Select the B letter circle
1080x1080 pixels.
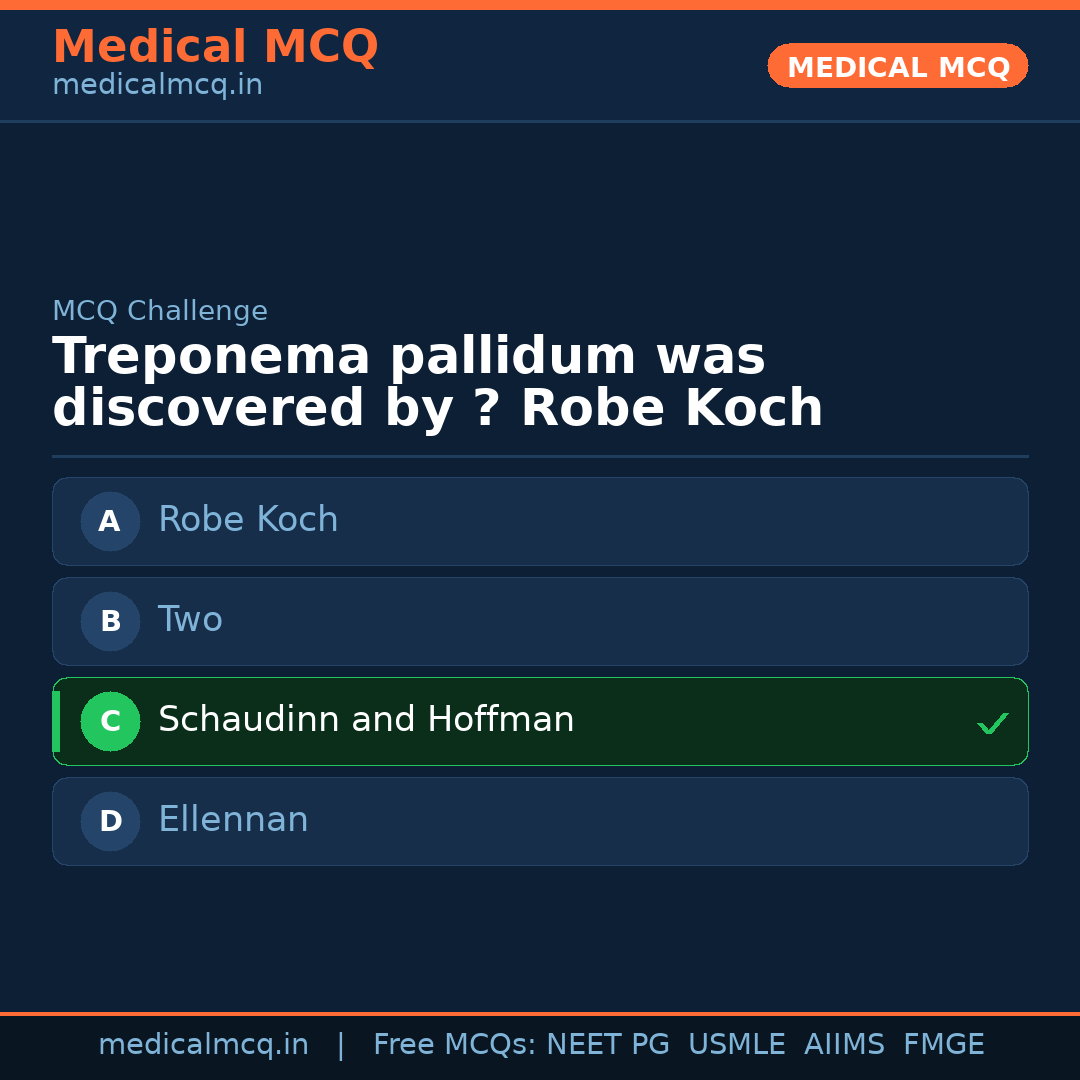pyautogui.click(x=110, y=621)
